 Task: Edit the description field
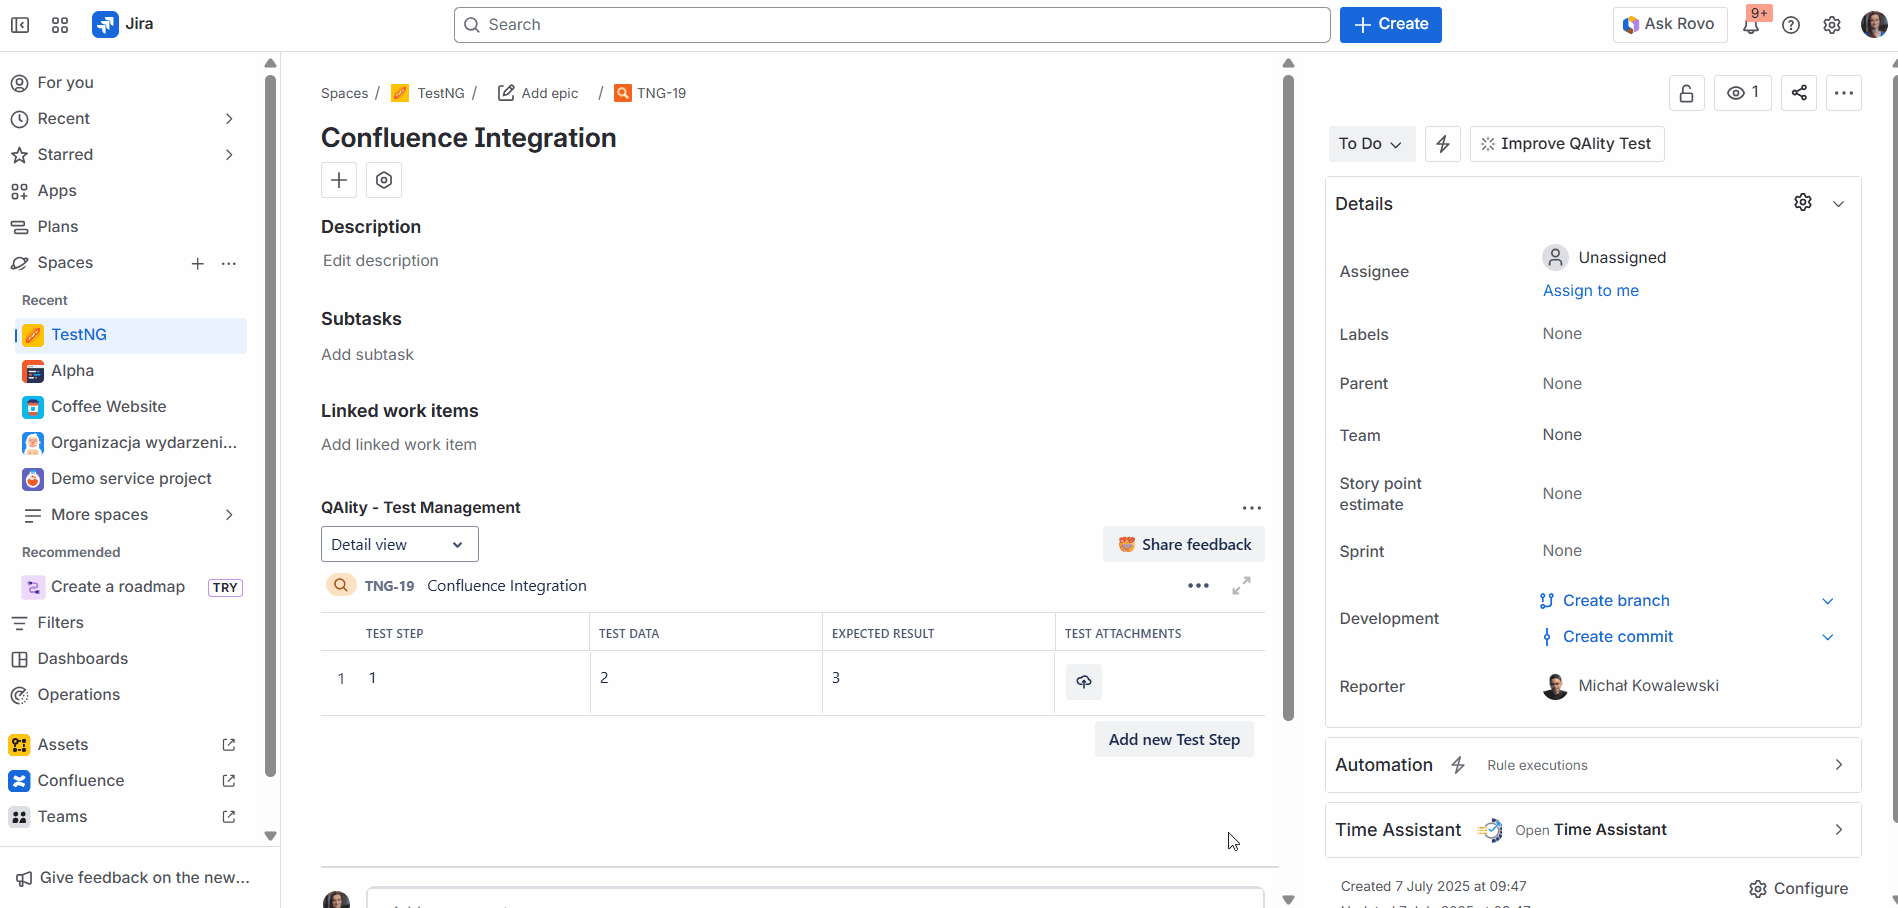[x=380, y=261]
